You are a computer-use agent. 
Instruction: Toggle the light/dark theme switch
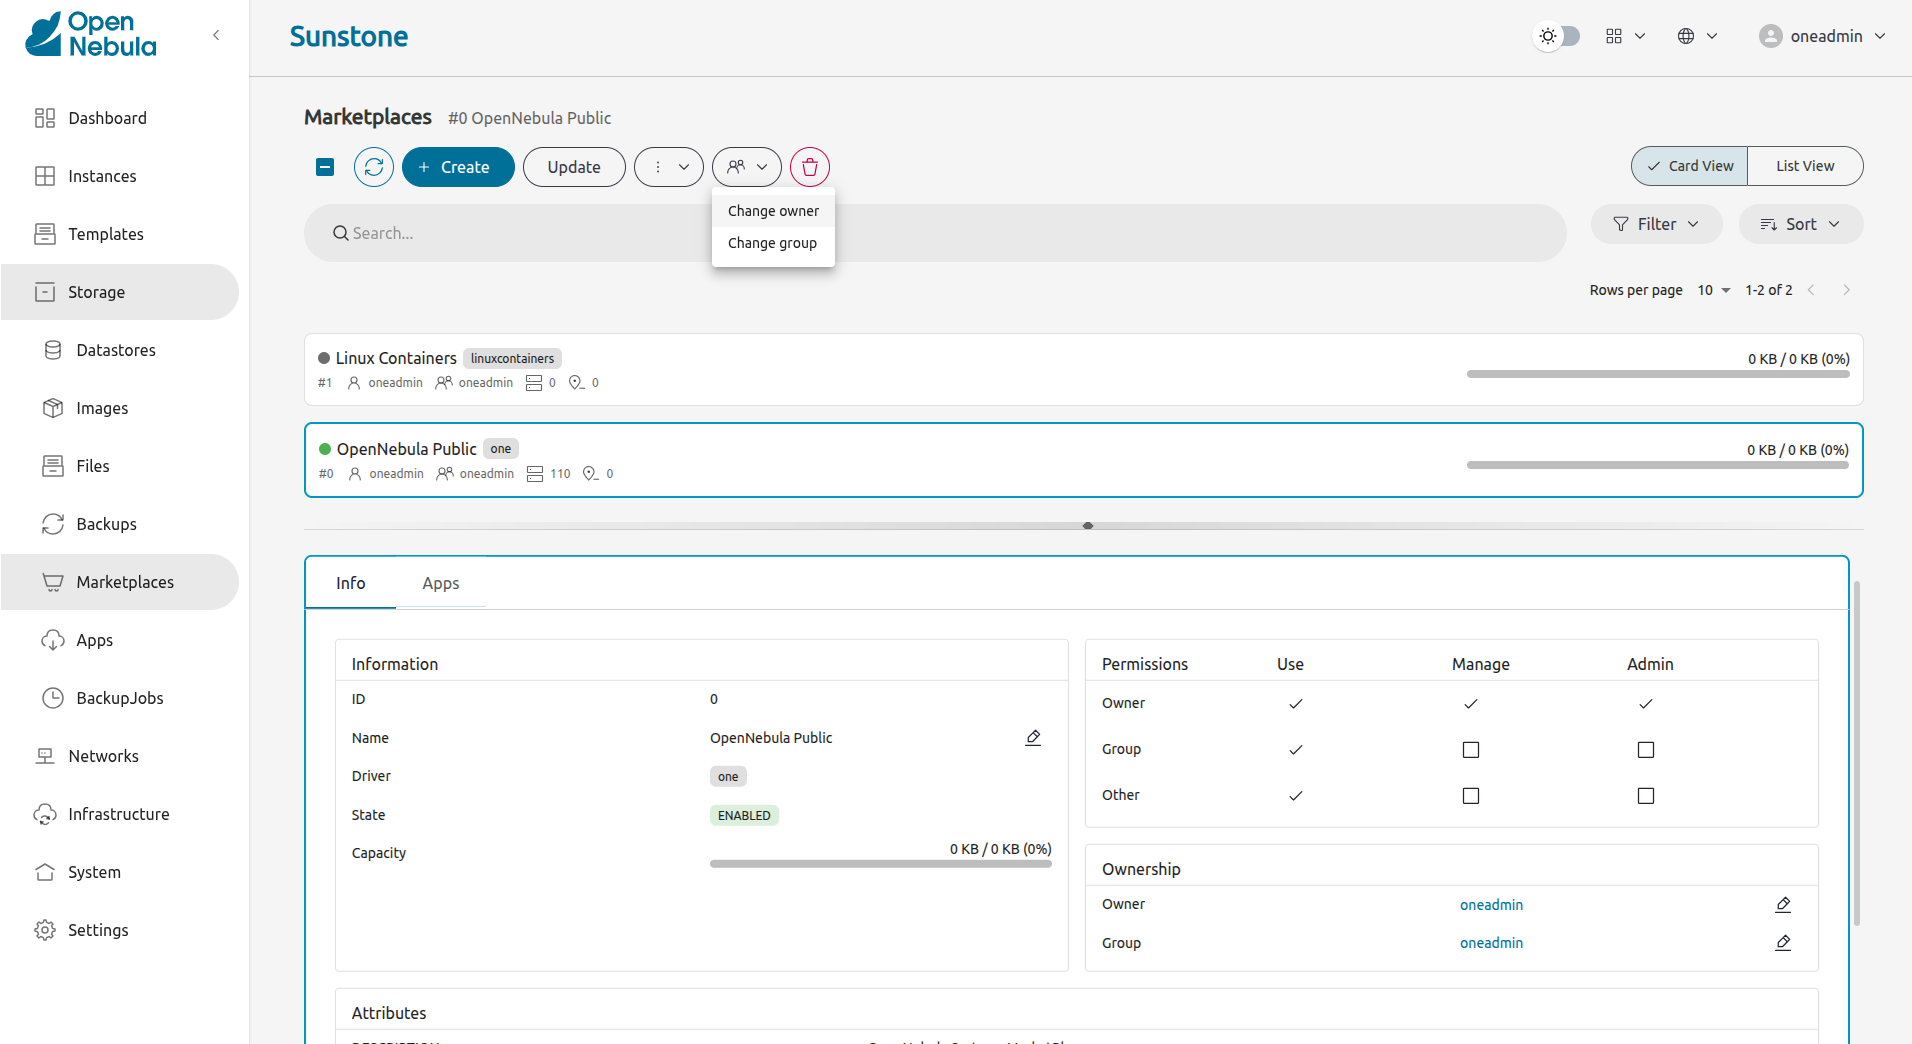(x=1557, y=36)
